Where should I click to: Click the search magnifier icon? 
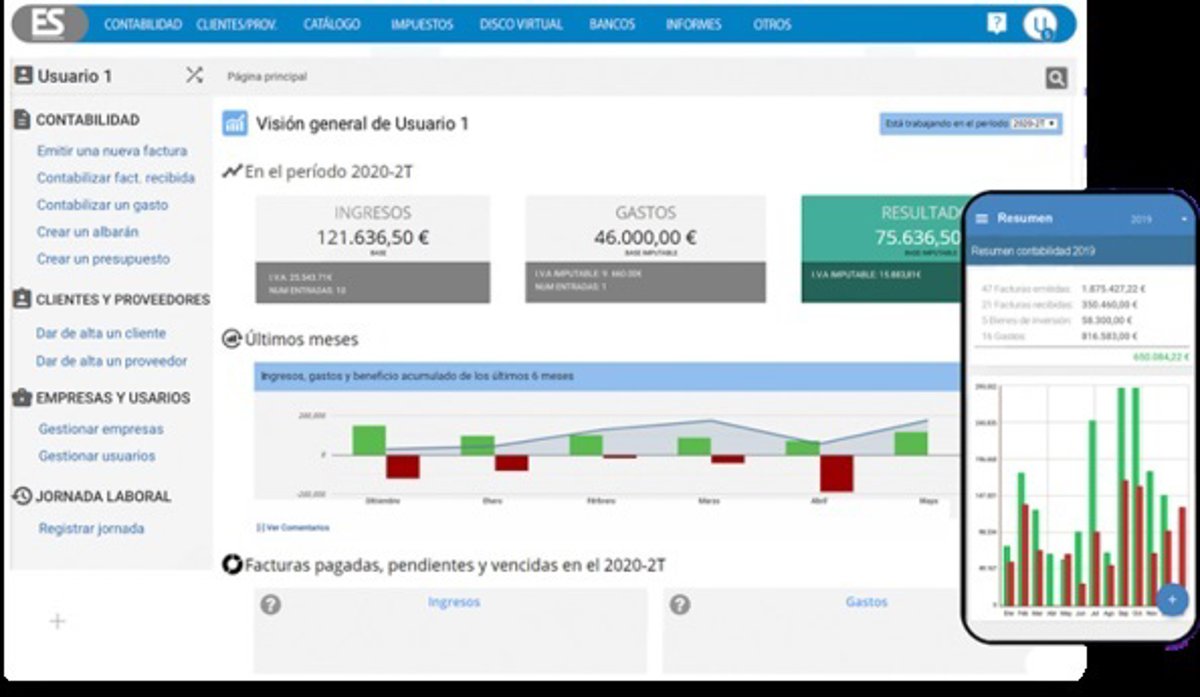click(x=1056, y=78)
